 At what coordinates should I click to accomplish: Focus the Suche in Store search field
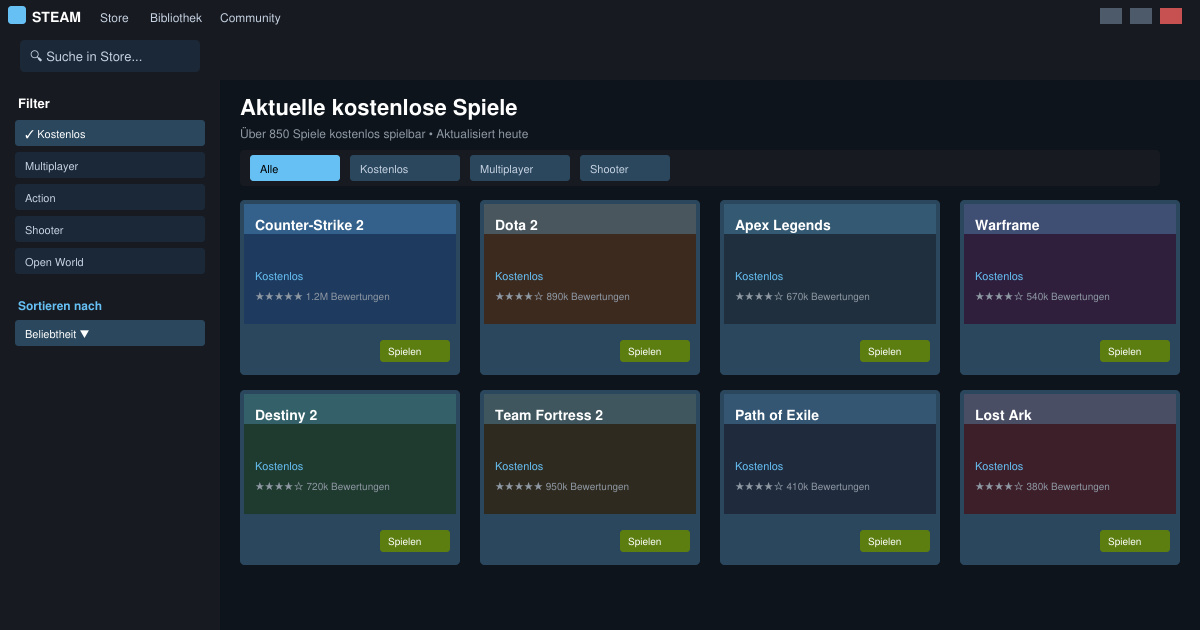click(x=110, y=56)
